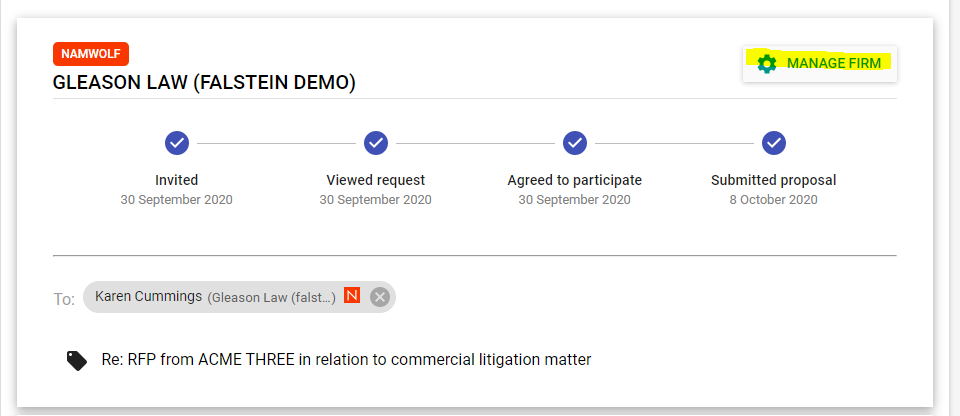Click the gear icon beside Manage Firm
This screenshot has width=960, height=416.
pyautogui.click(x=767, y=64)
